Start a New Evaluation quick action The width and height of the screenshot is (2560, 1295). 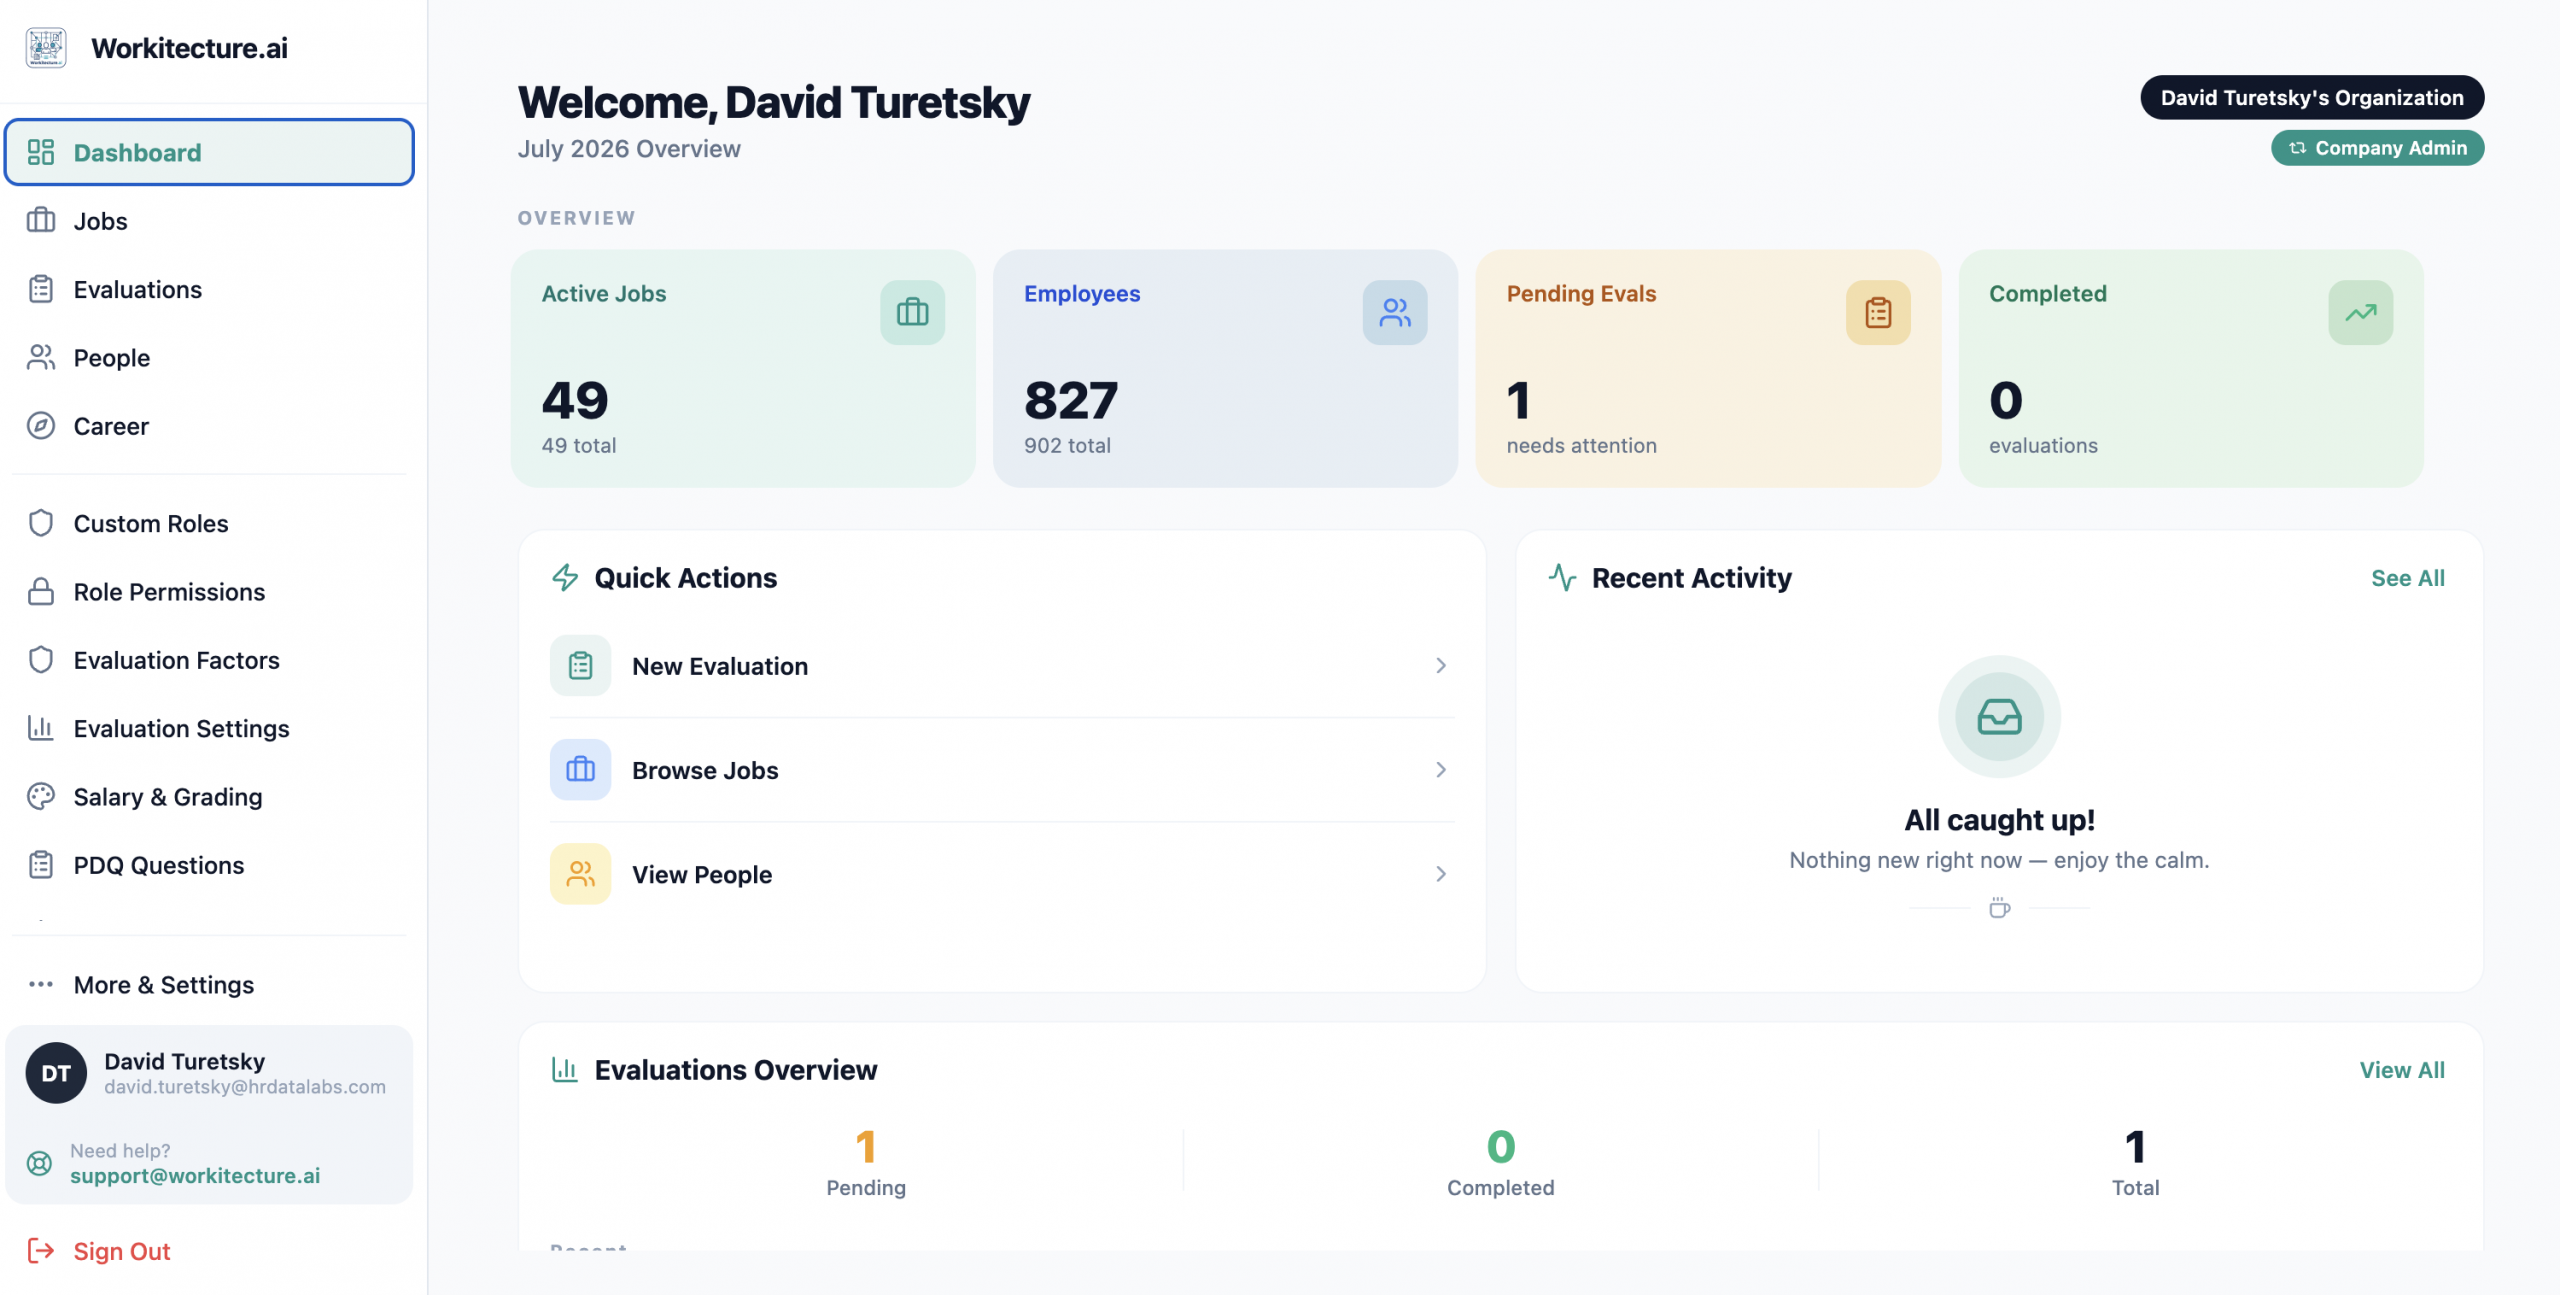pyautogui.click(x=1002, y=666)
